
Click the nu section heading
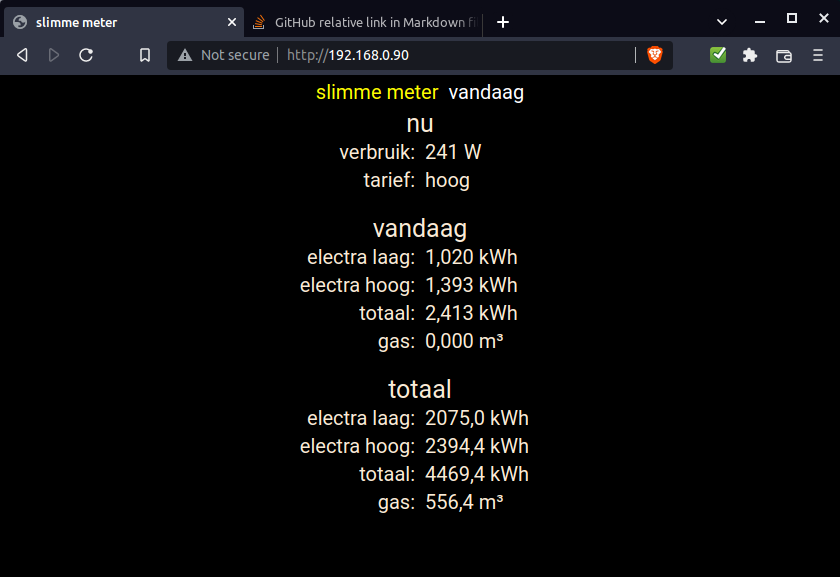pyautogui.click(x=420, y=124)
